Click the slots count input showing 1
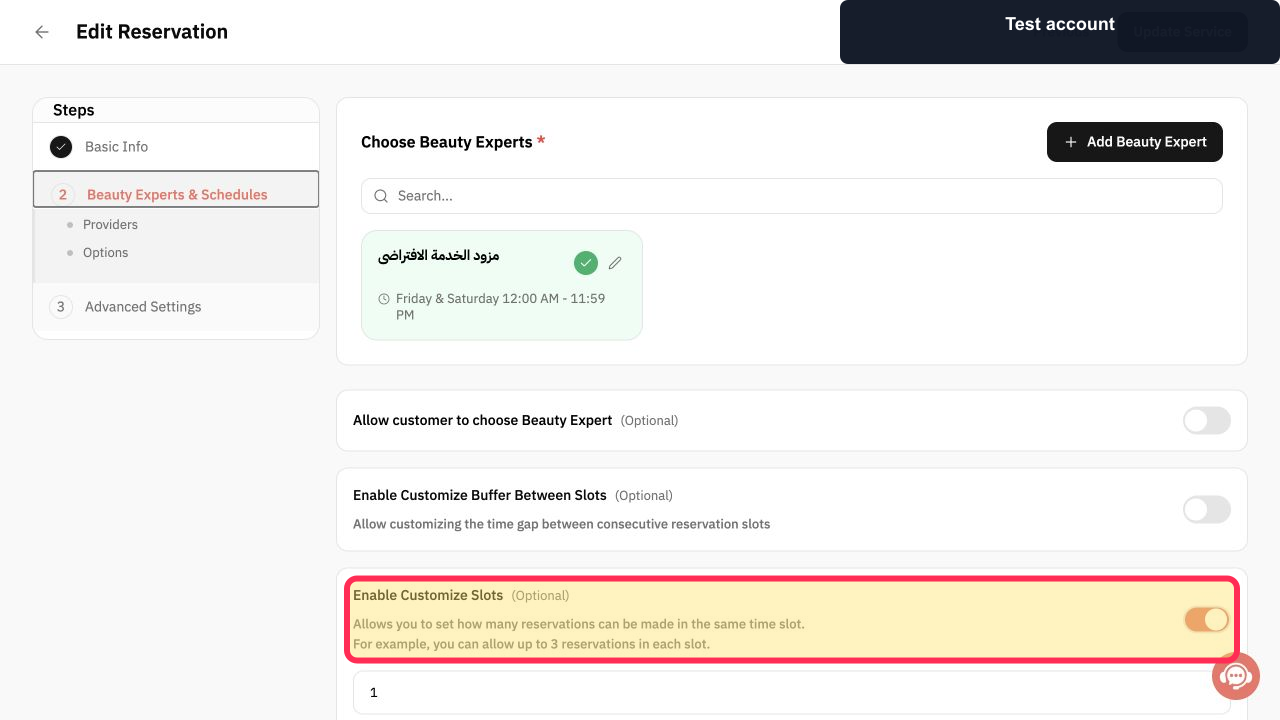Viewport: 1280px width, 720px height. point(792,692)
